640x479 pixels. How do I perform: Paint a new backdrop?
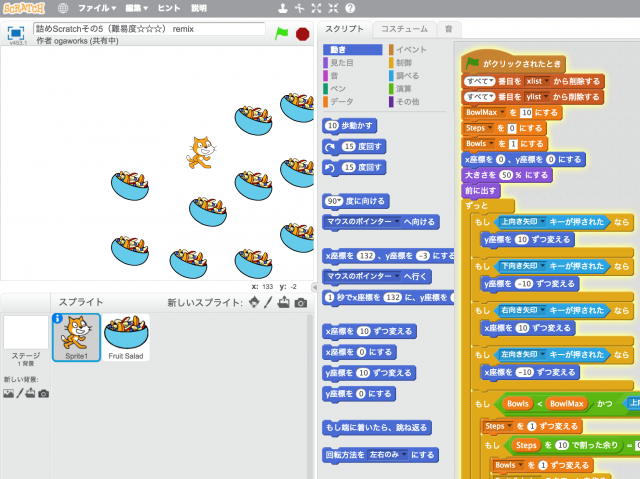[x=20, y=393]
